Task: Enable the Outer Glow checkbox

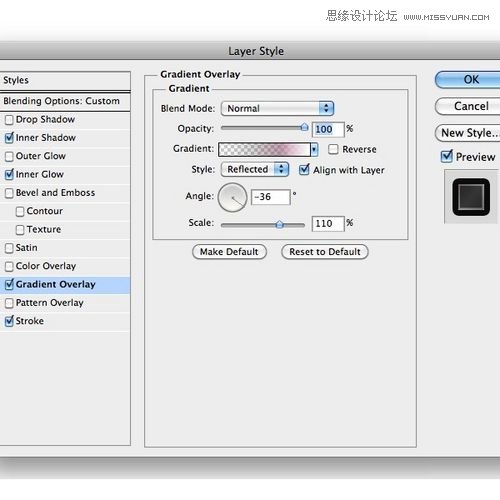Action: (x=9, y=156)
